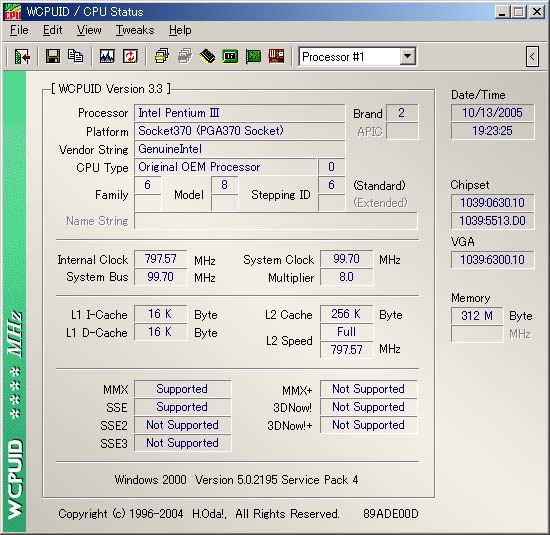Click the SSE Supported field
This screenshot has width=550, height=535.
[182, 407]
